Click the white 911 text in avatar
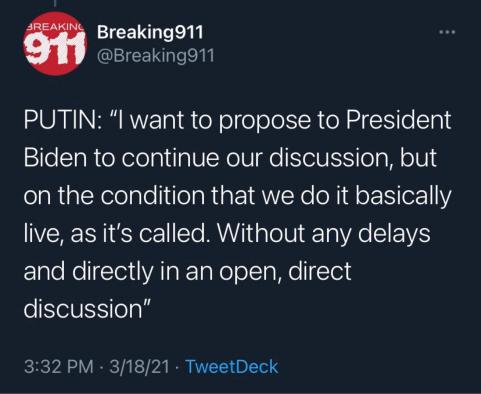Viewport: 481px width, 394px height. tap(55, 50)
